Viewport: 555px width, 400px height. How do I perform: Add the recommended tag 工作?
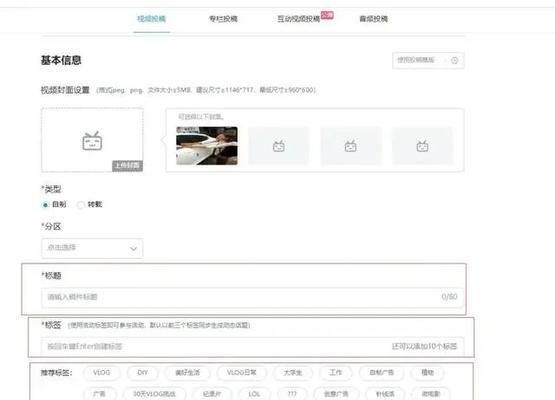coord(336,372)
